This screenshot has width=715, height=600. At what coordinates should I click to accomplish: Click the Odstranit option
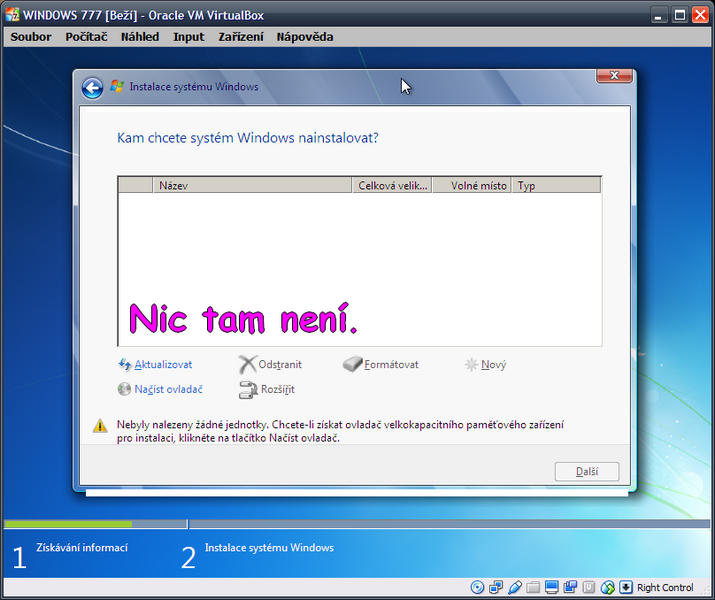280,365
